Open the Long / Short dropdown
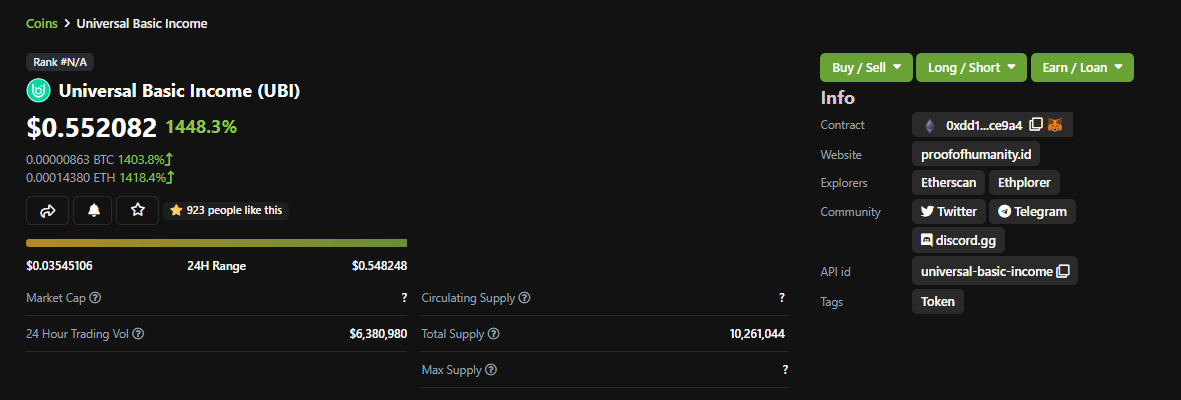This screenshot has height=400, width=1181. click(x=972, y=68)
